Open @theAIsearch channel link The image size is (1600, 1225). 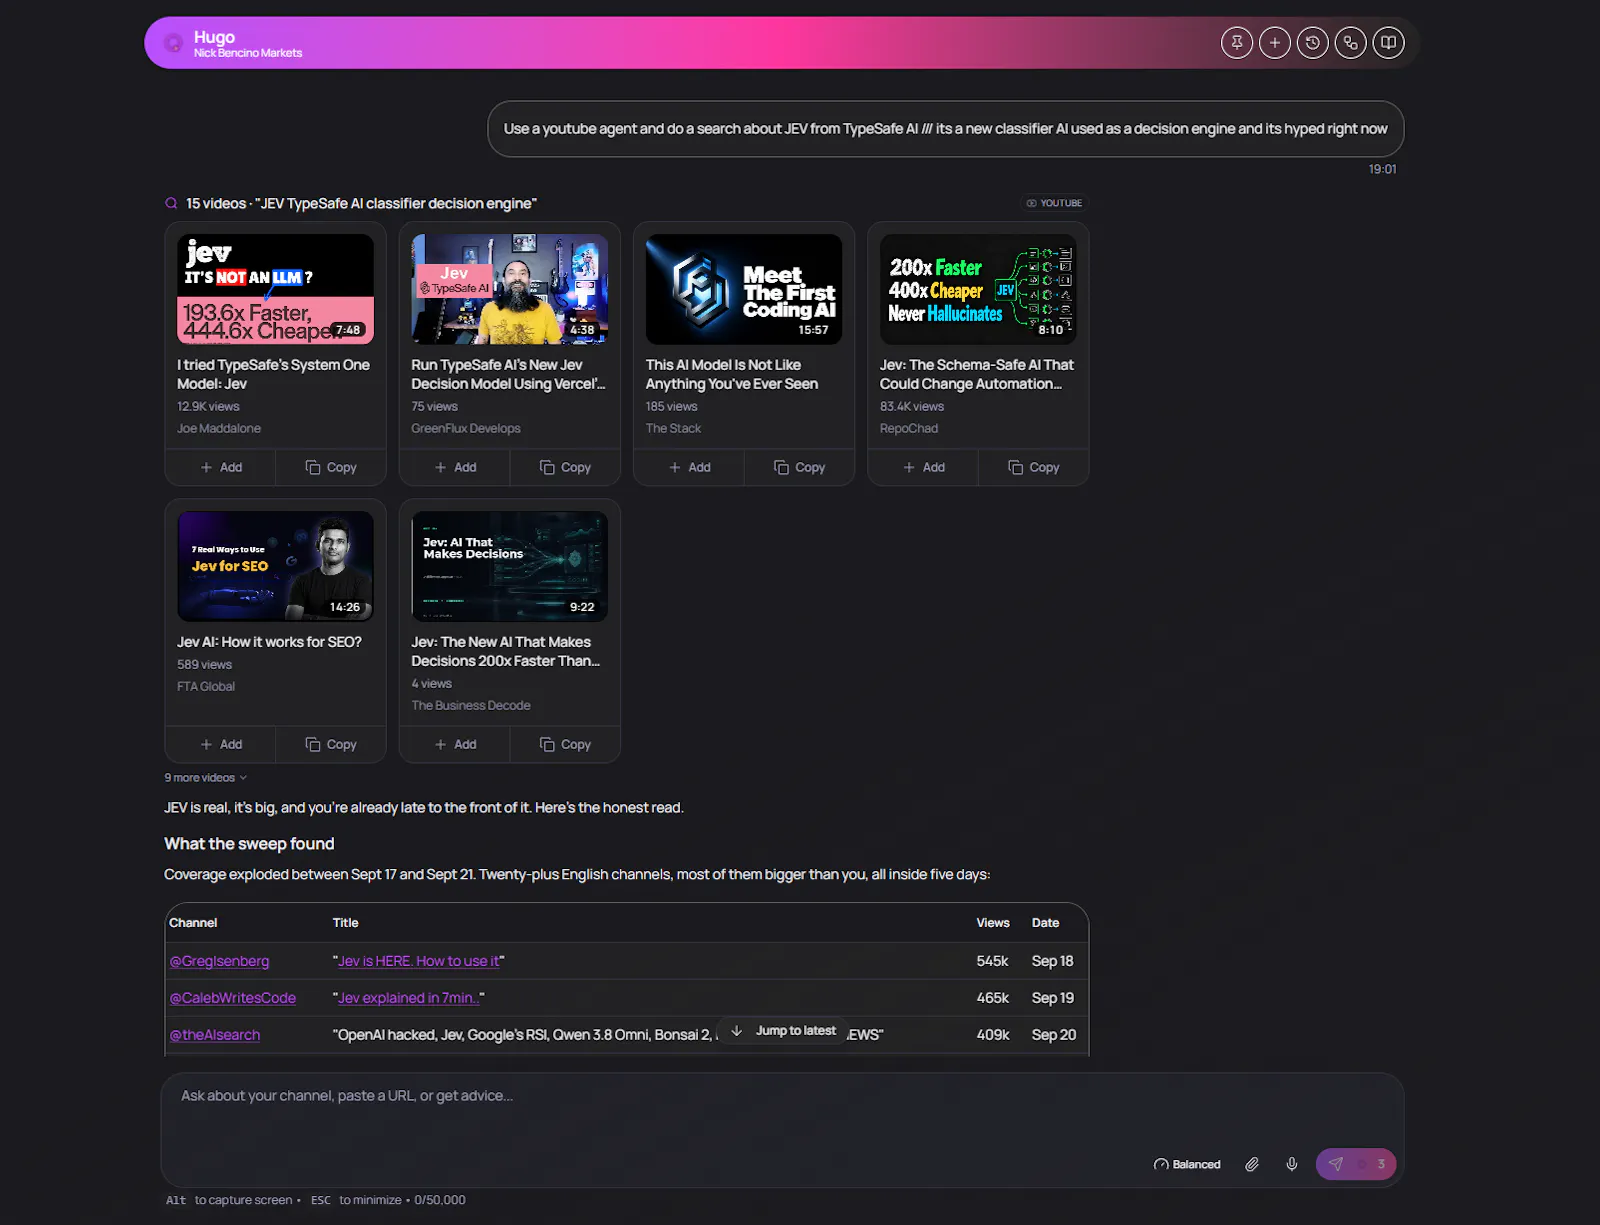(215, 1035)
